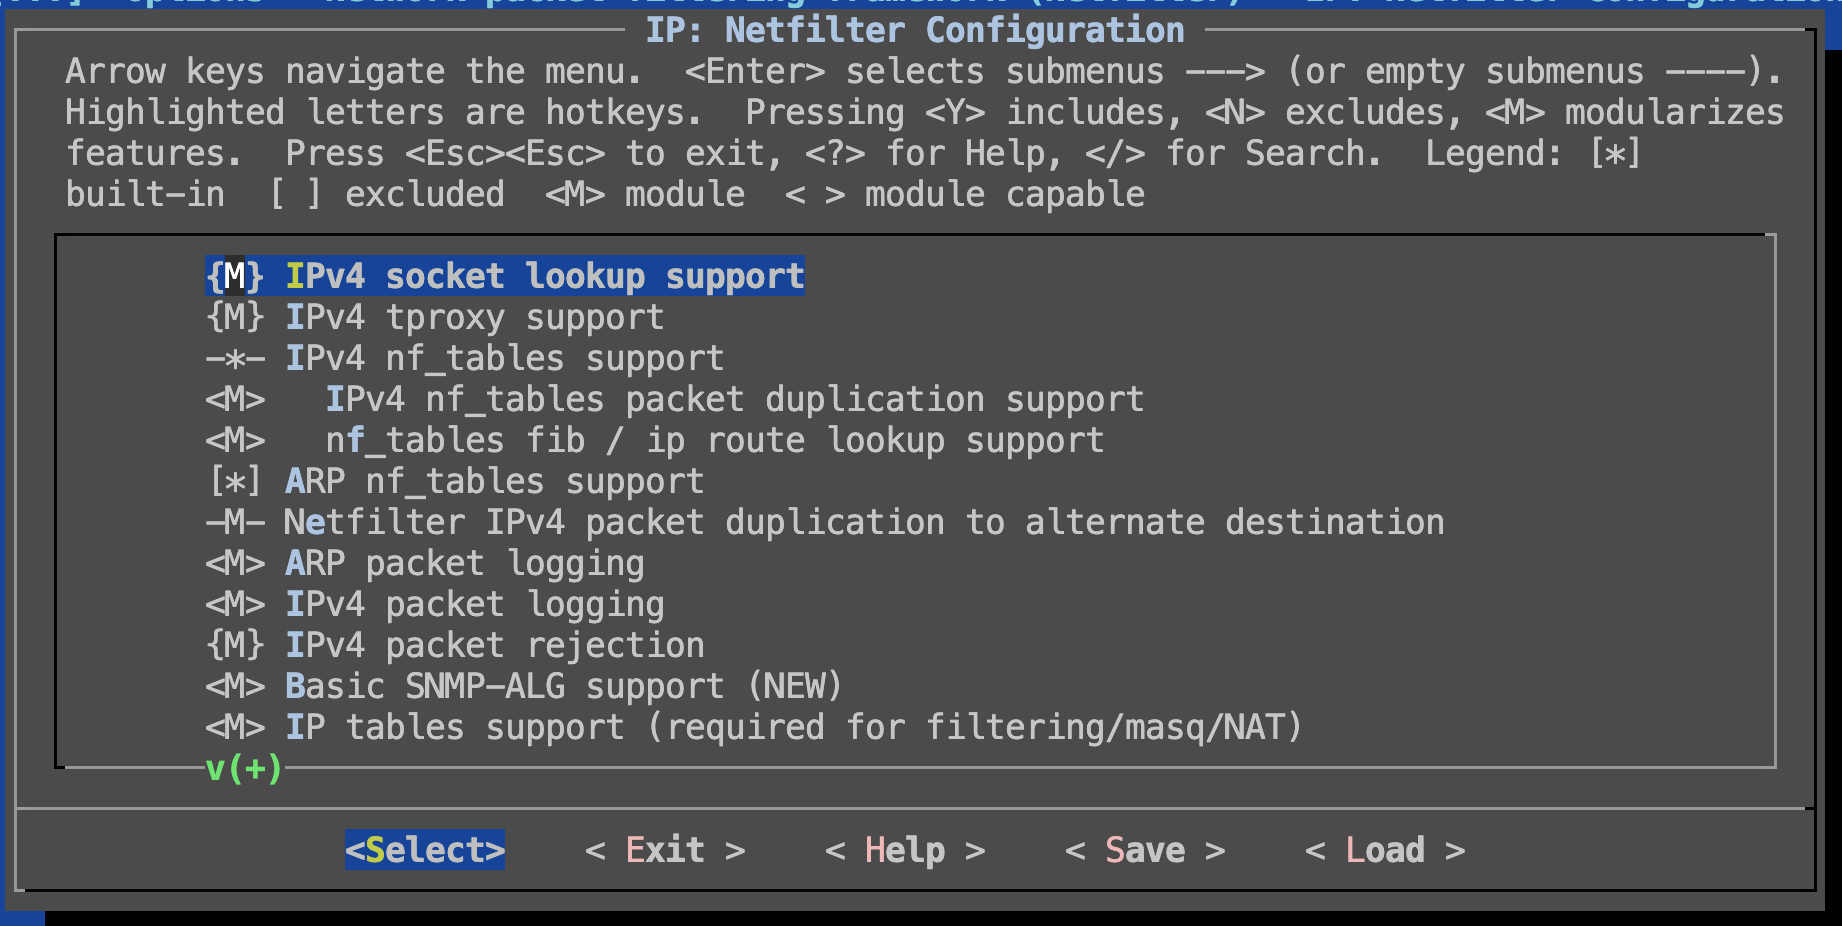
Task: Click Basic SNMP-ALG support (NEW) option
Action: (x=564, y=687)
